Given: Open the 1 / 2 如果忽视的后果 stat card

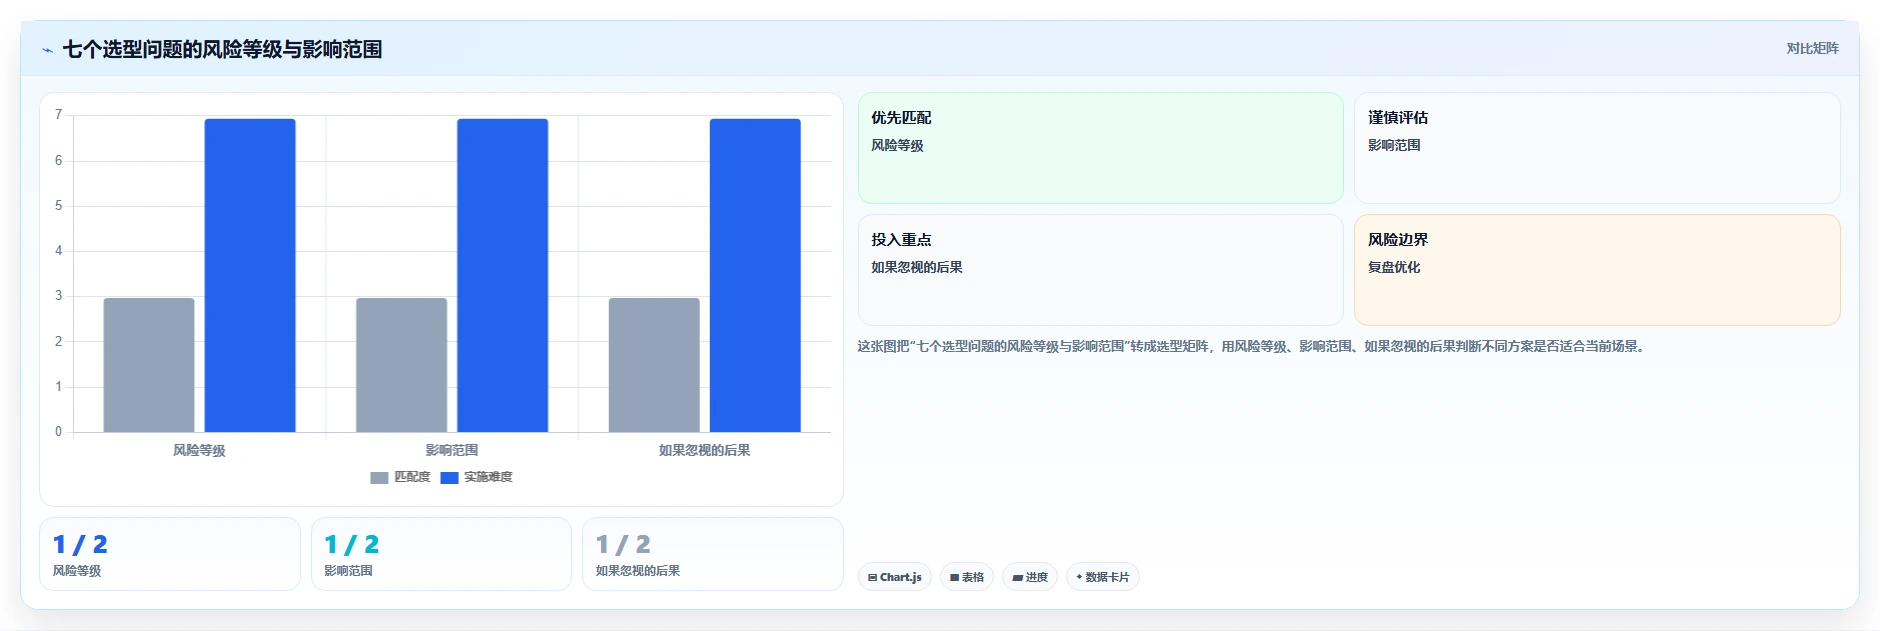Looking at the screenshot, I should coord(713,554).
